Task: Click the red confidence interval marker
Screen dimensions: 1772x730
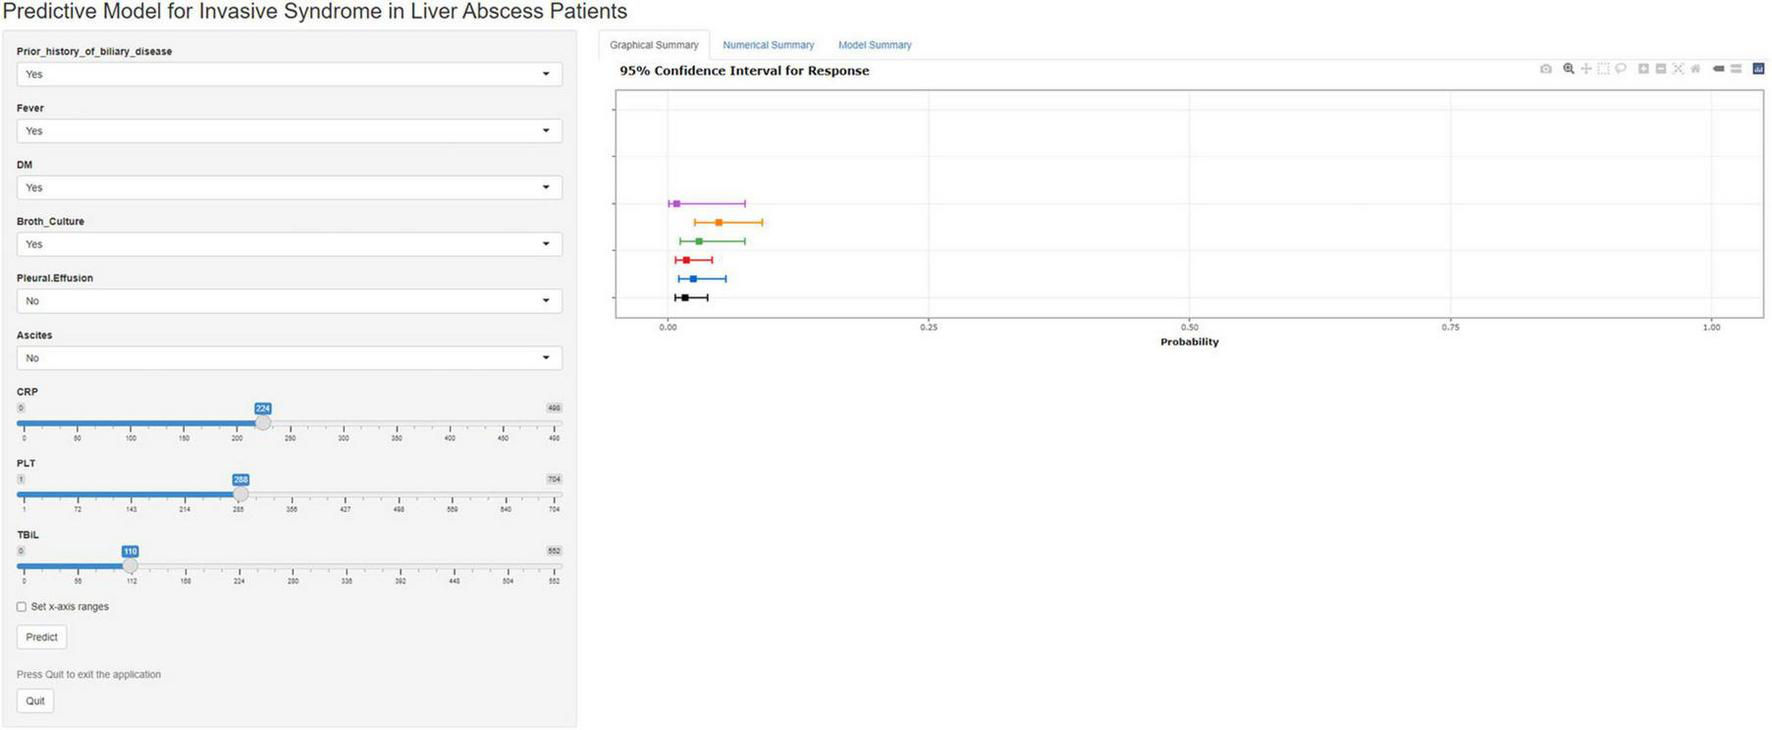Action: coord(686,260)
